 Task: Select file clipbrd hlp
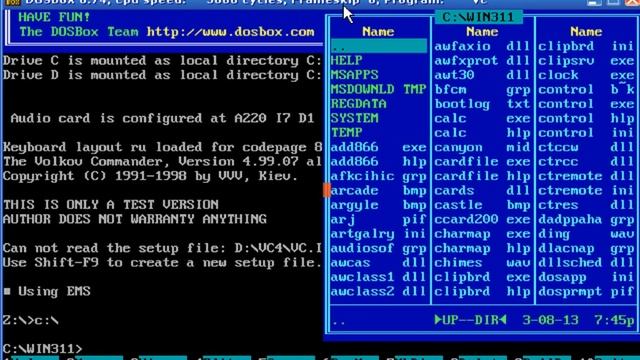point(482,291)
